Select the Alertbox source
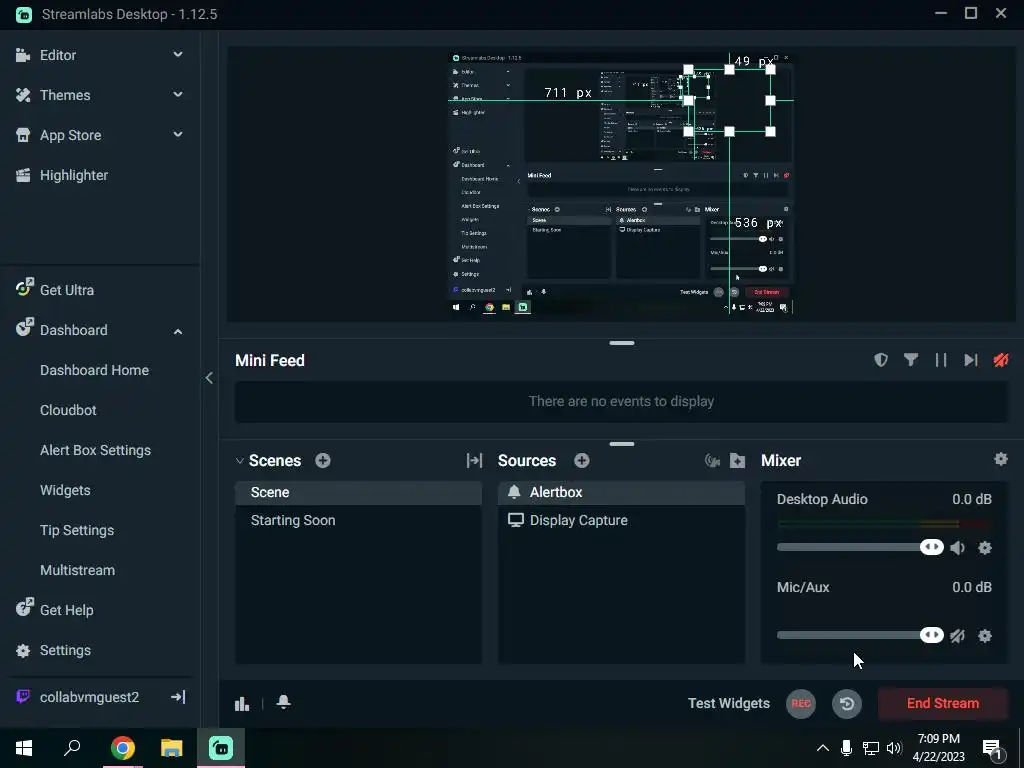The height and width of the screenshot is (768, 1024). pyautogui.click(x=622, y=492)
